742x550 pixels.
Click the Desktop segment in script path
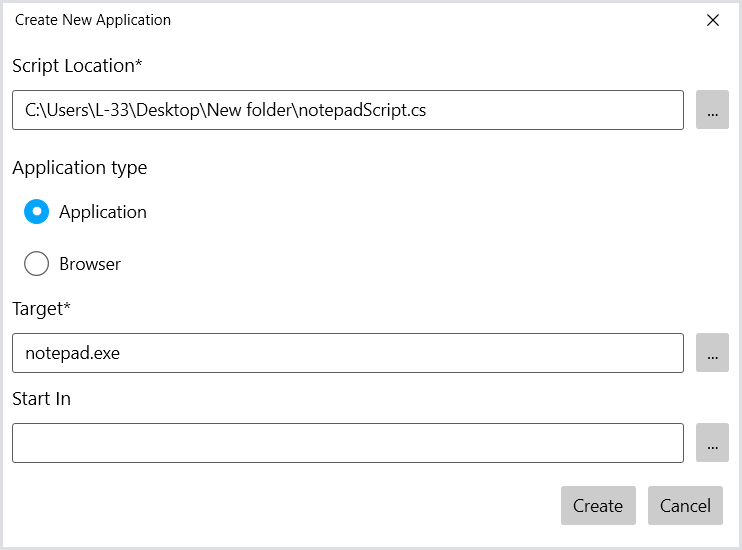tap(169, 110)
